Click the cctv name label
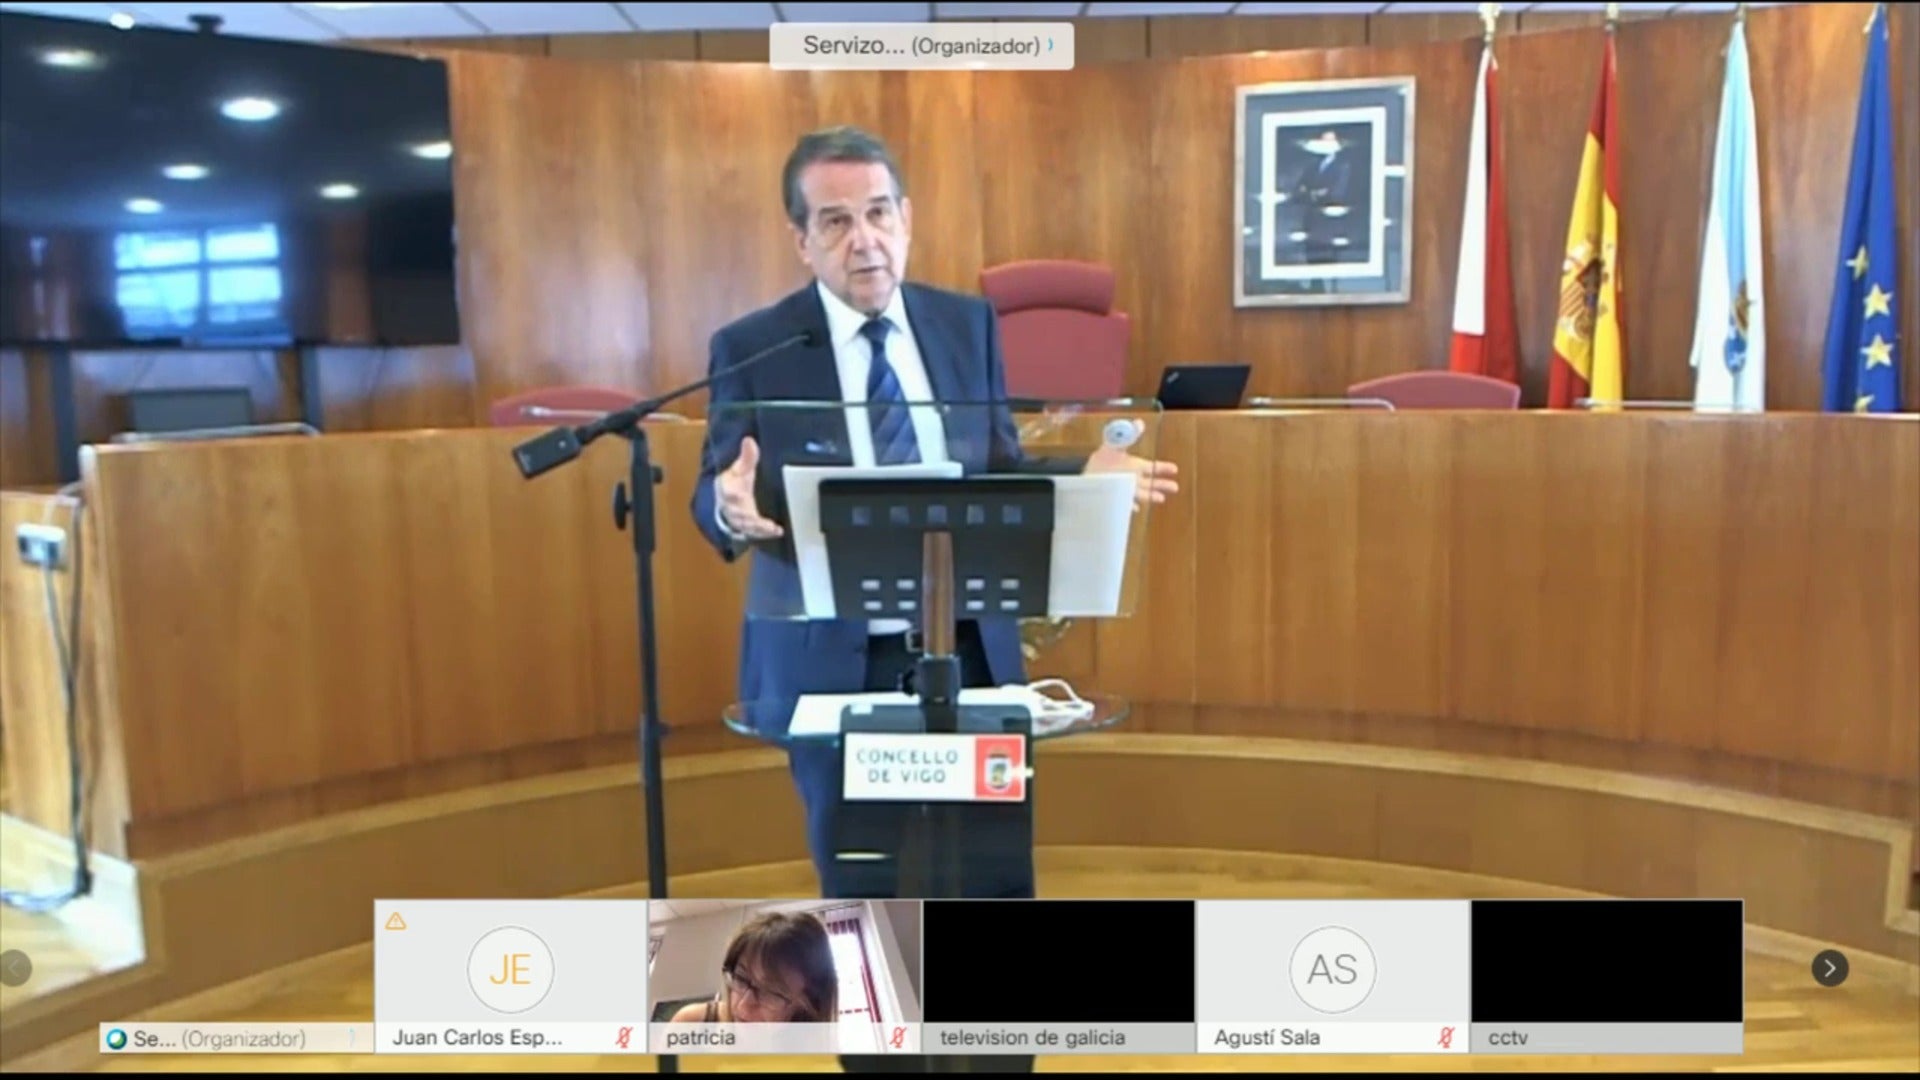Screen dimensions: 1920x1080 (1507, 1038)
